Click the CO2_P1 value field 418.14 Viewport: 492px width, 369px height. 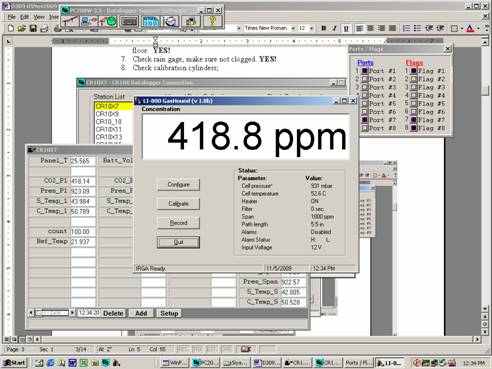click(x=83, y=181)
